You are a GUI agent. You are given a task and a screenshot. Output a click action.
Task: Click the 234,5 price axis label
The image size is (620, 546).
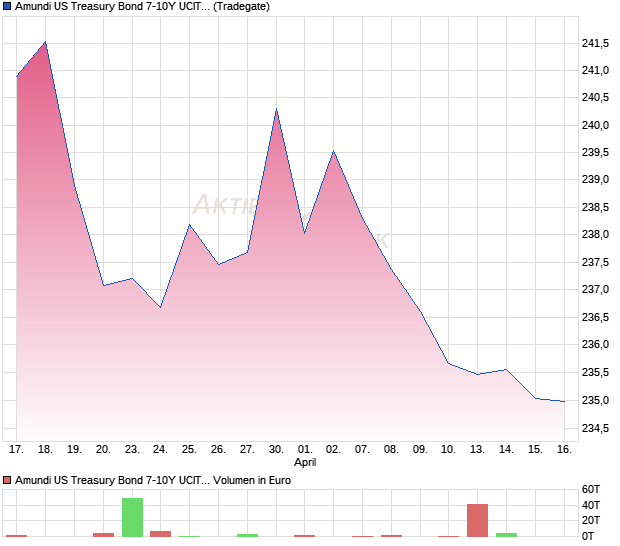coord(595,428)
